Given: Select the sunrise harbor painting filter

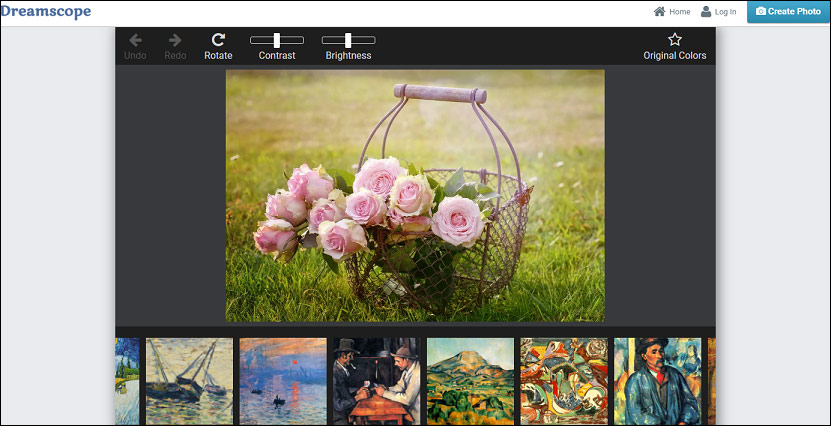Looking at the screenshot, I should pos(283,381).
